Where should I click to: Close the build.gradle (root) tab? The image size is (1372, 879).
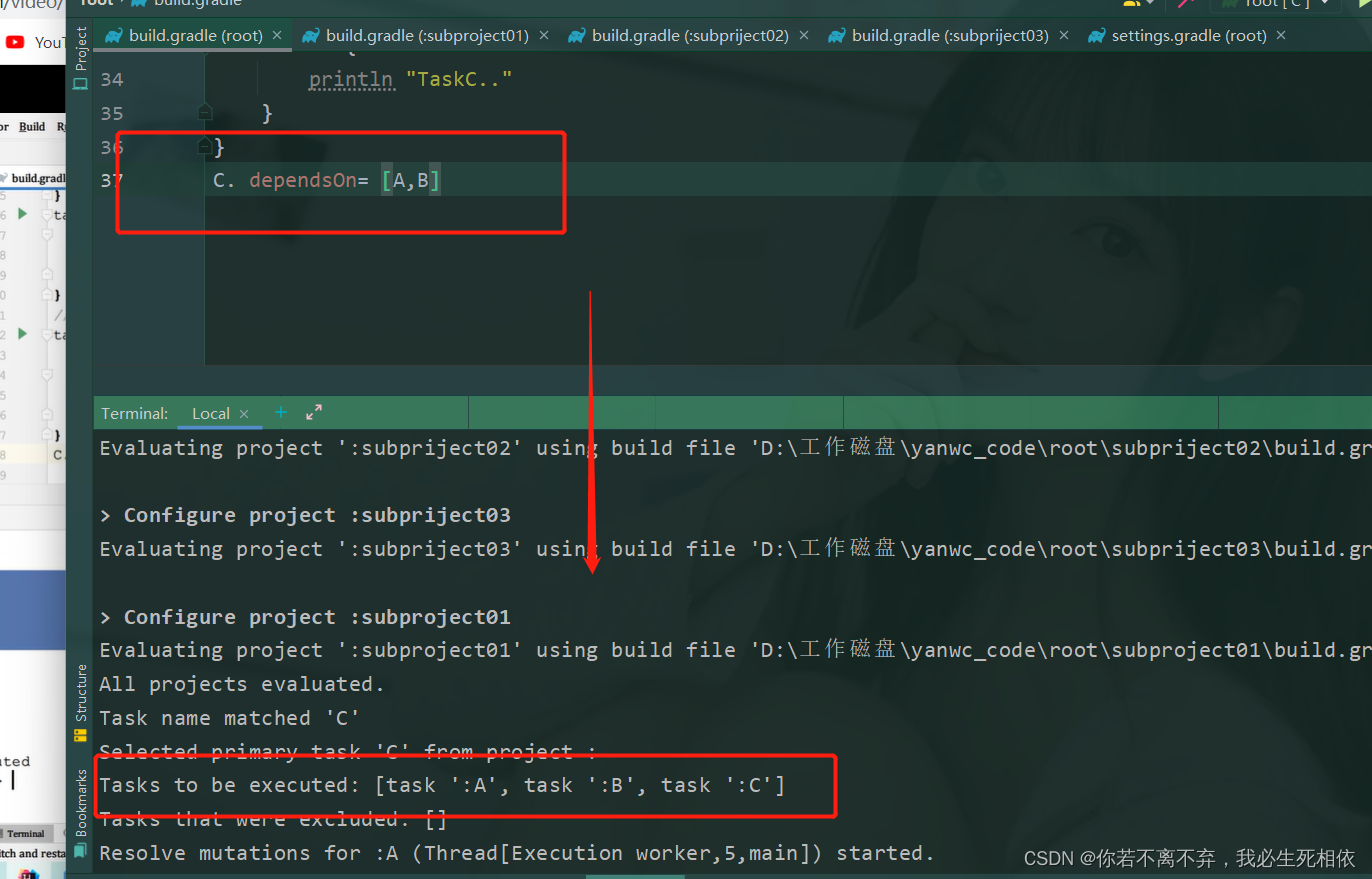click(277, 36)
